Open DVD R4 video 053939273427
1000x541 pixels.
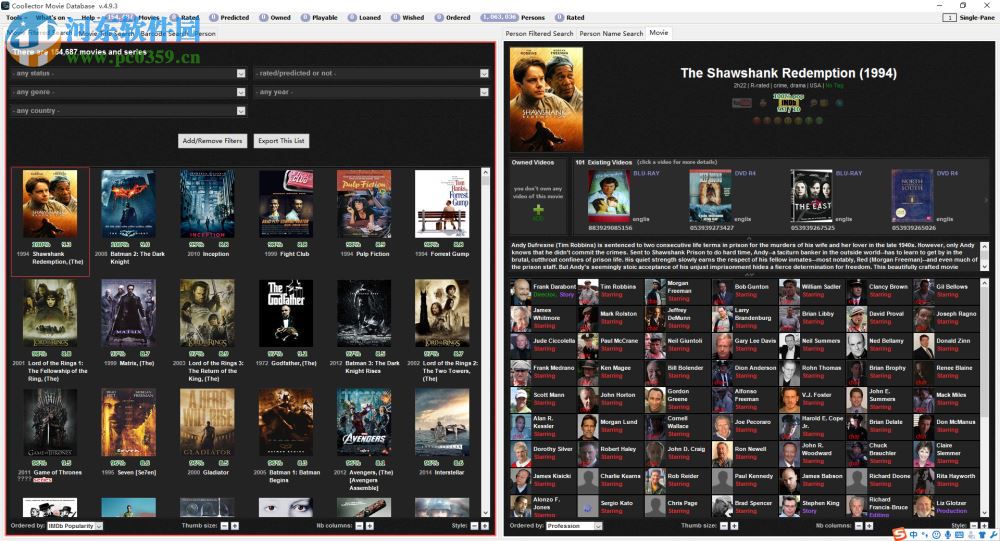tap(710, 196)
